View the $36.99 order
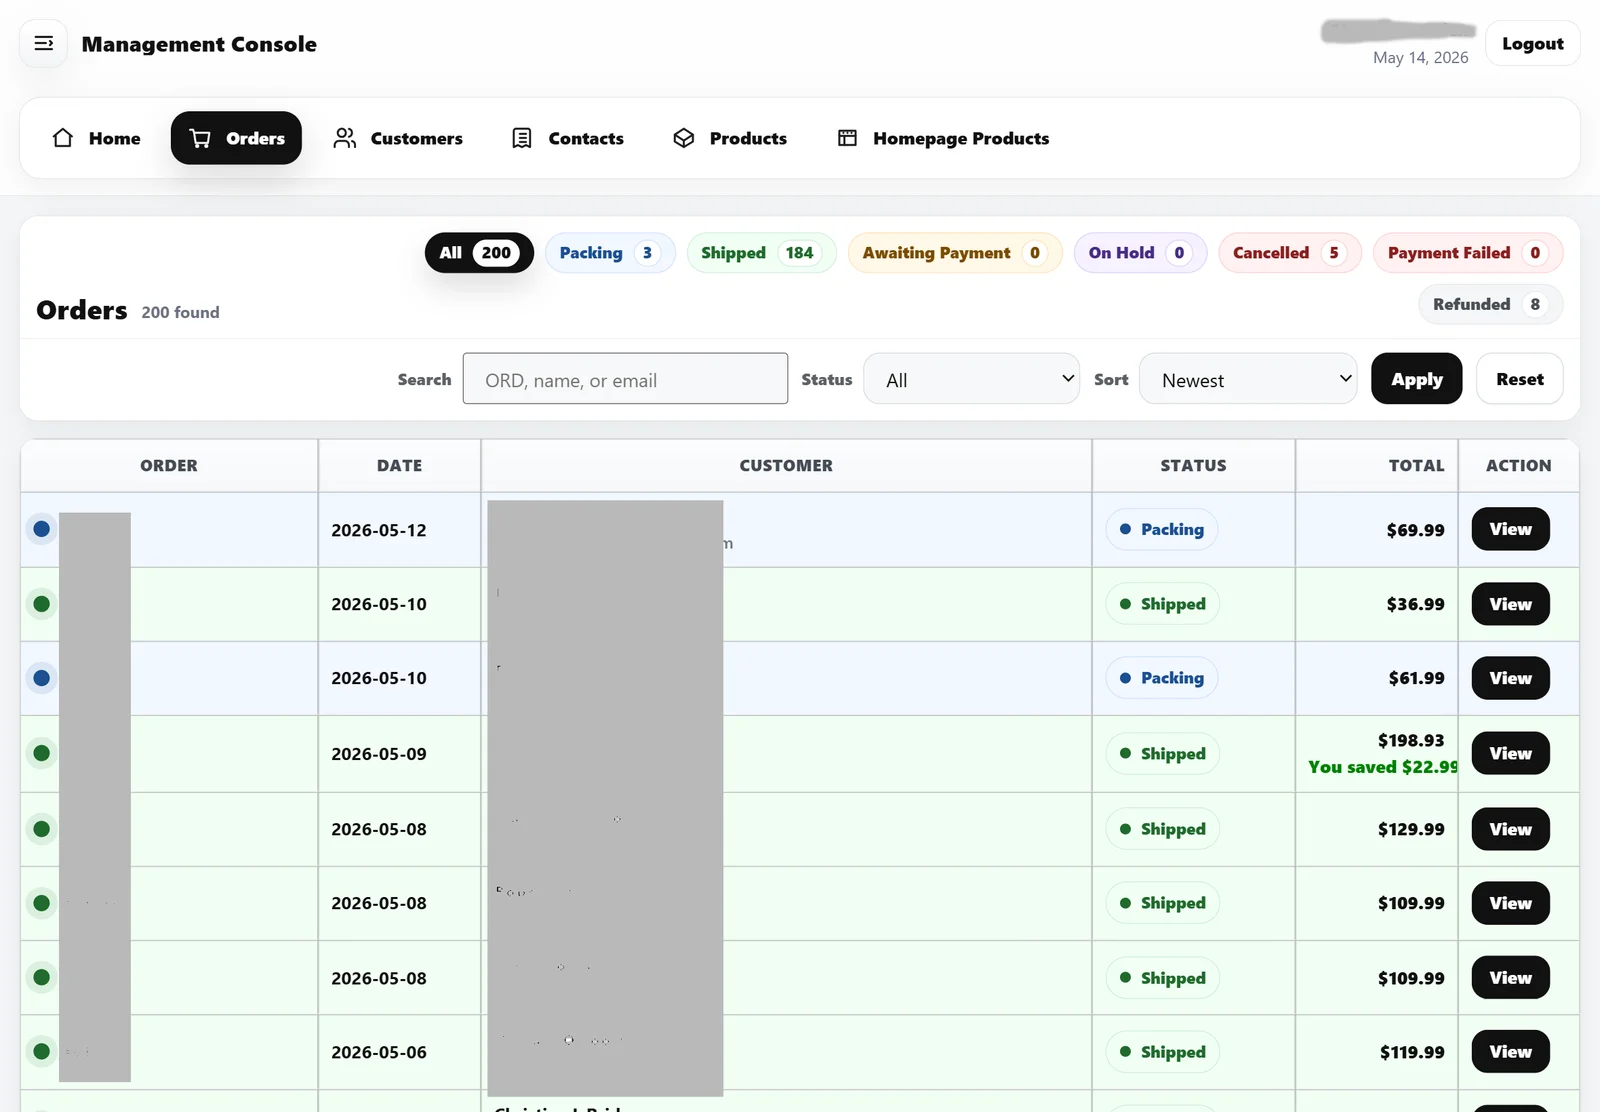This screenshot has width=1600, height=1112. coord(1510,604)
